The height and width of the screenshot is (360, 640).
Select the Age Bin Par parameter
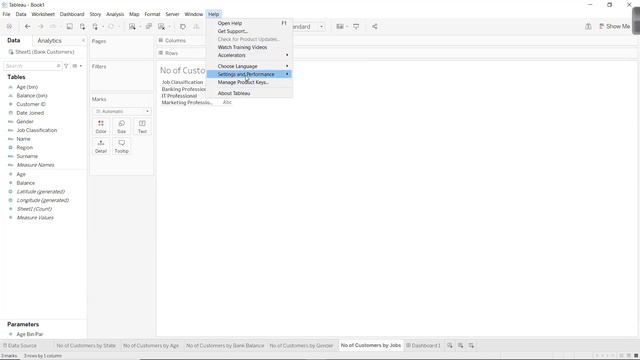pos(29,334)
